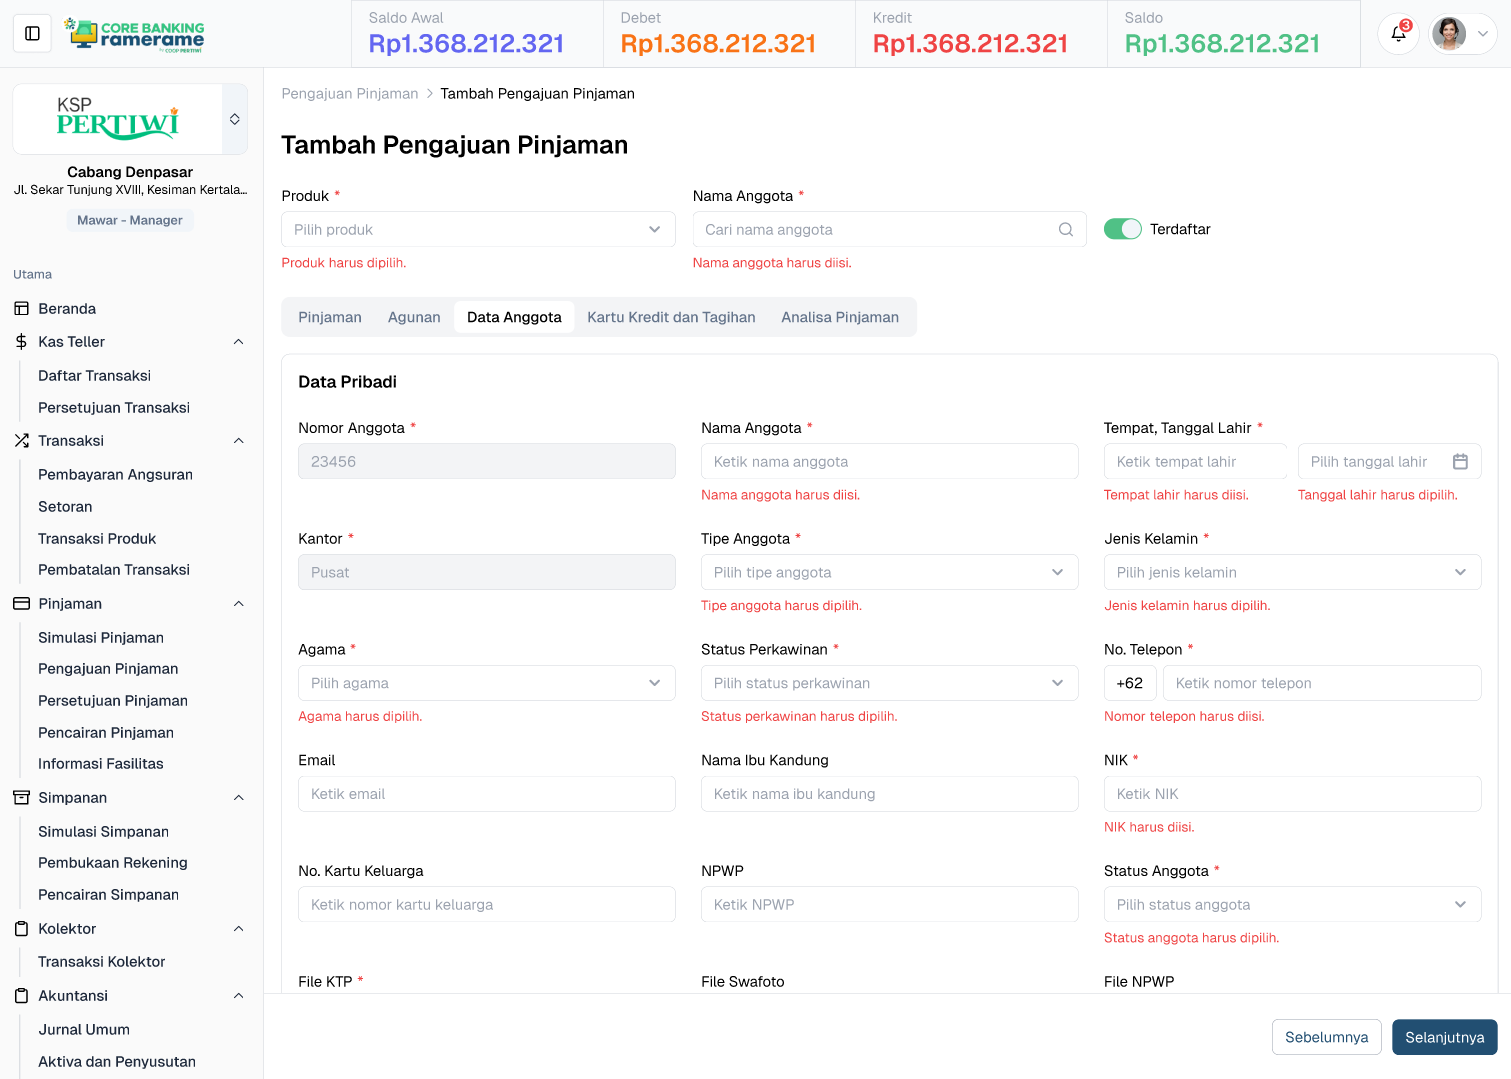Screen dimensions: 1511x1079
Task: Collapse the Pinjaman sidebar section
Action: tap(238, 604)
